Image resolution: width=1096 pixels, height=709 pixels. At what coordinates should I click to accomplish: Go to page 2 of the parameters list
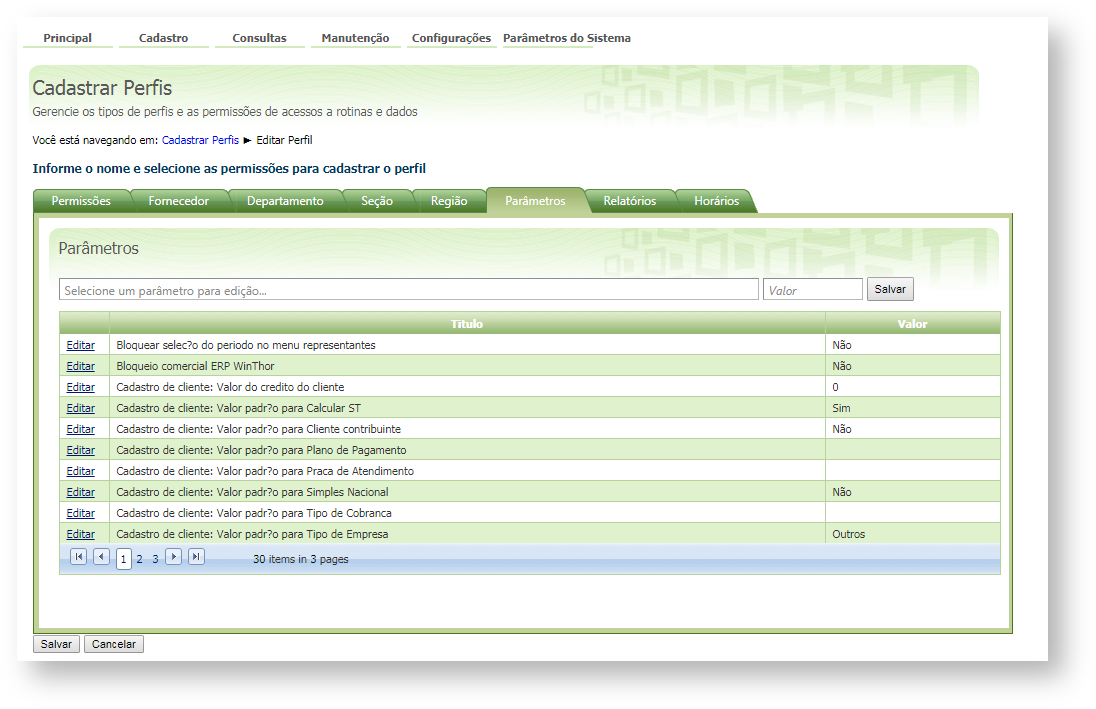139,556
